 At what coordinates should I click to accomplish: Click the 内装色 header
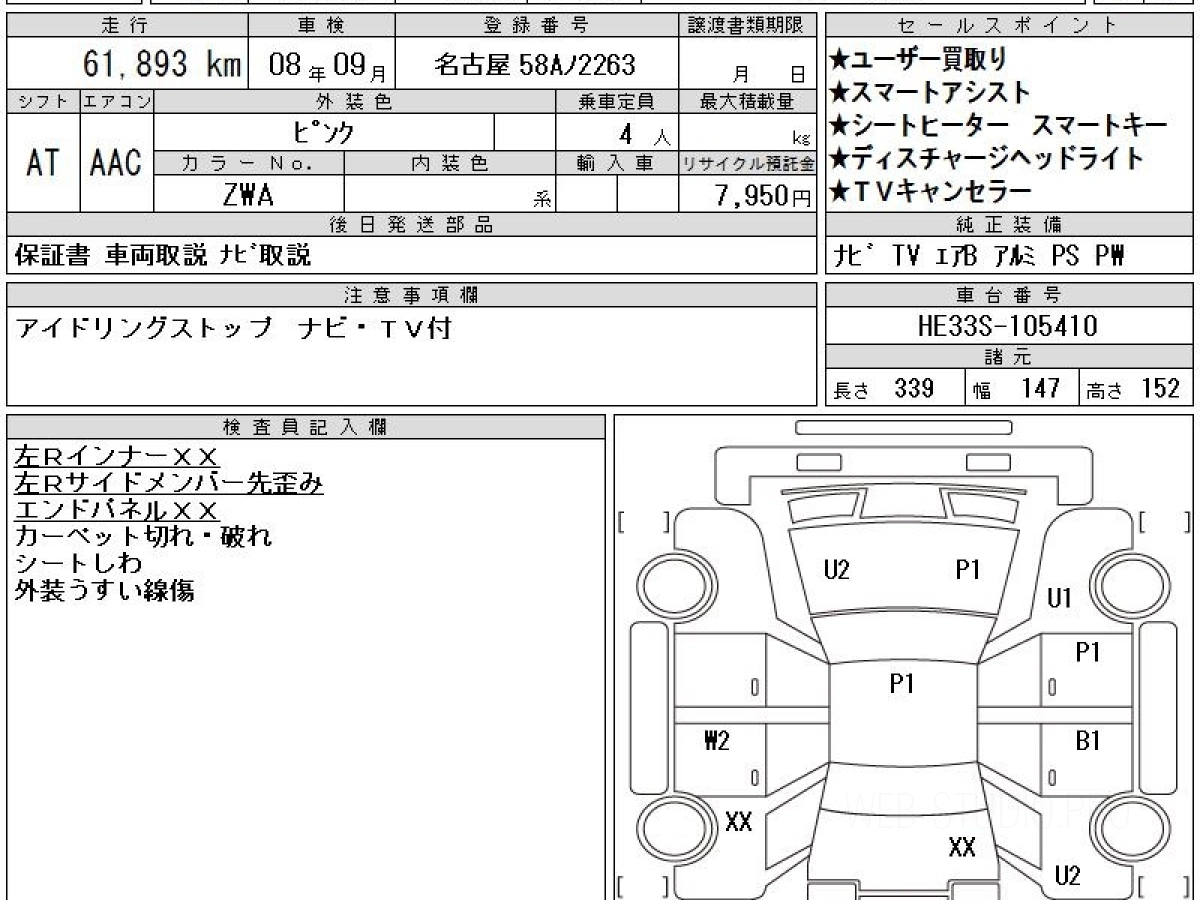pos(450,163)
